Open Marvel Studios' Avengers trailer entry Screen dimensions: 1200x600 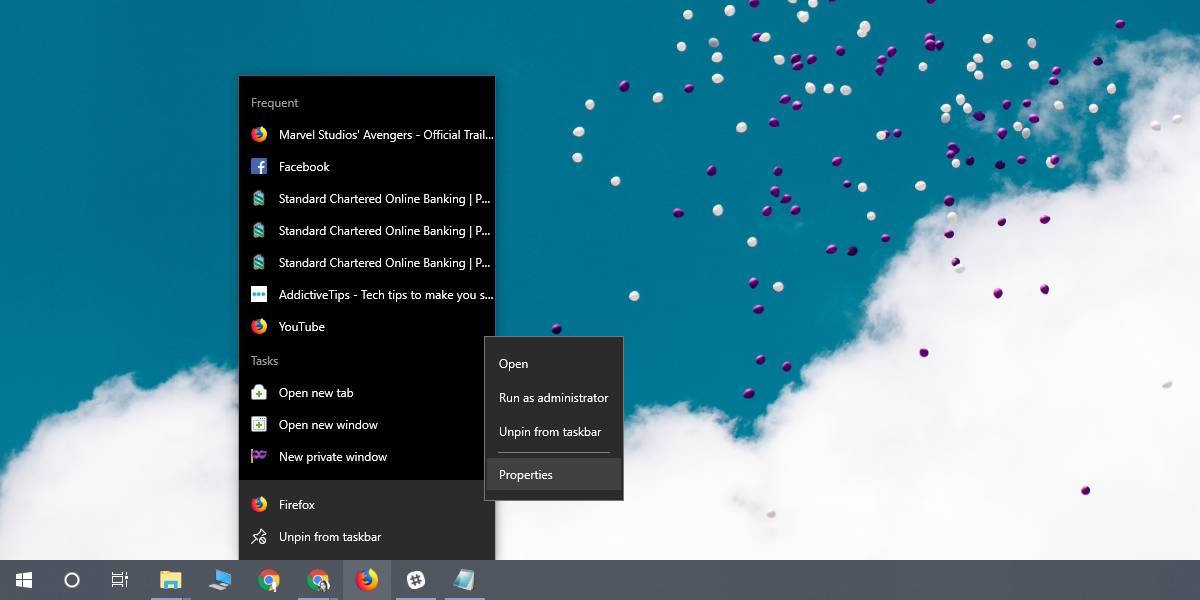(367, 135)
